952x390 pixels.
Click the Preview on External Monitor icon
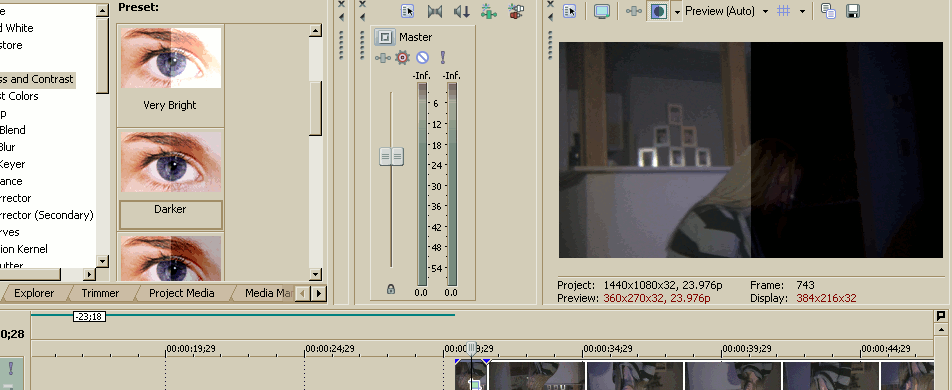click(602, 11)
